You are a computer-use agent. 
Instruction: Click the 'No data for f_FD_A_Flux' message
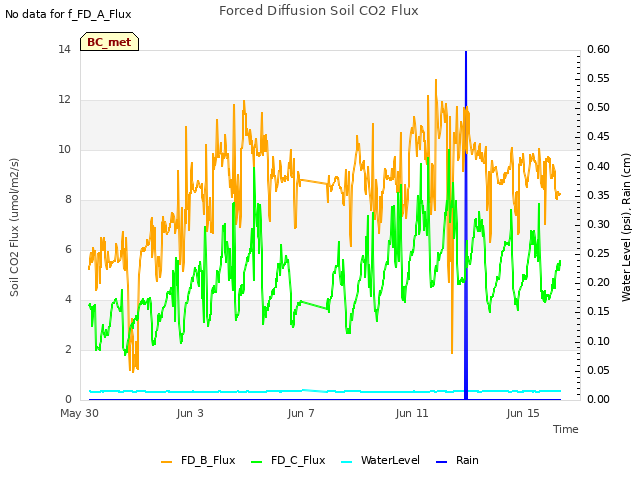[68, 14]
